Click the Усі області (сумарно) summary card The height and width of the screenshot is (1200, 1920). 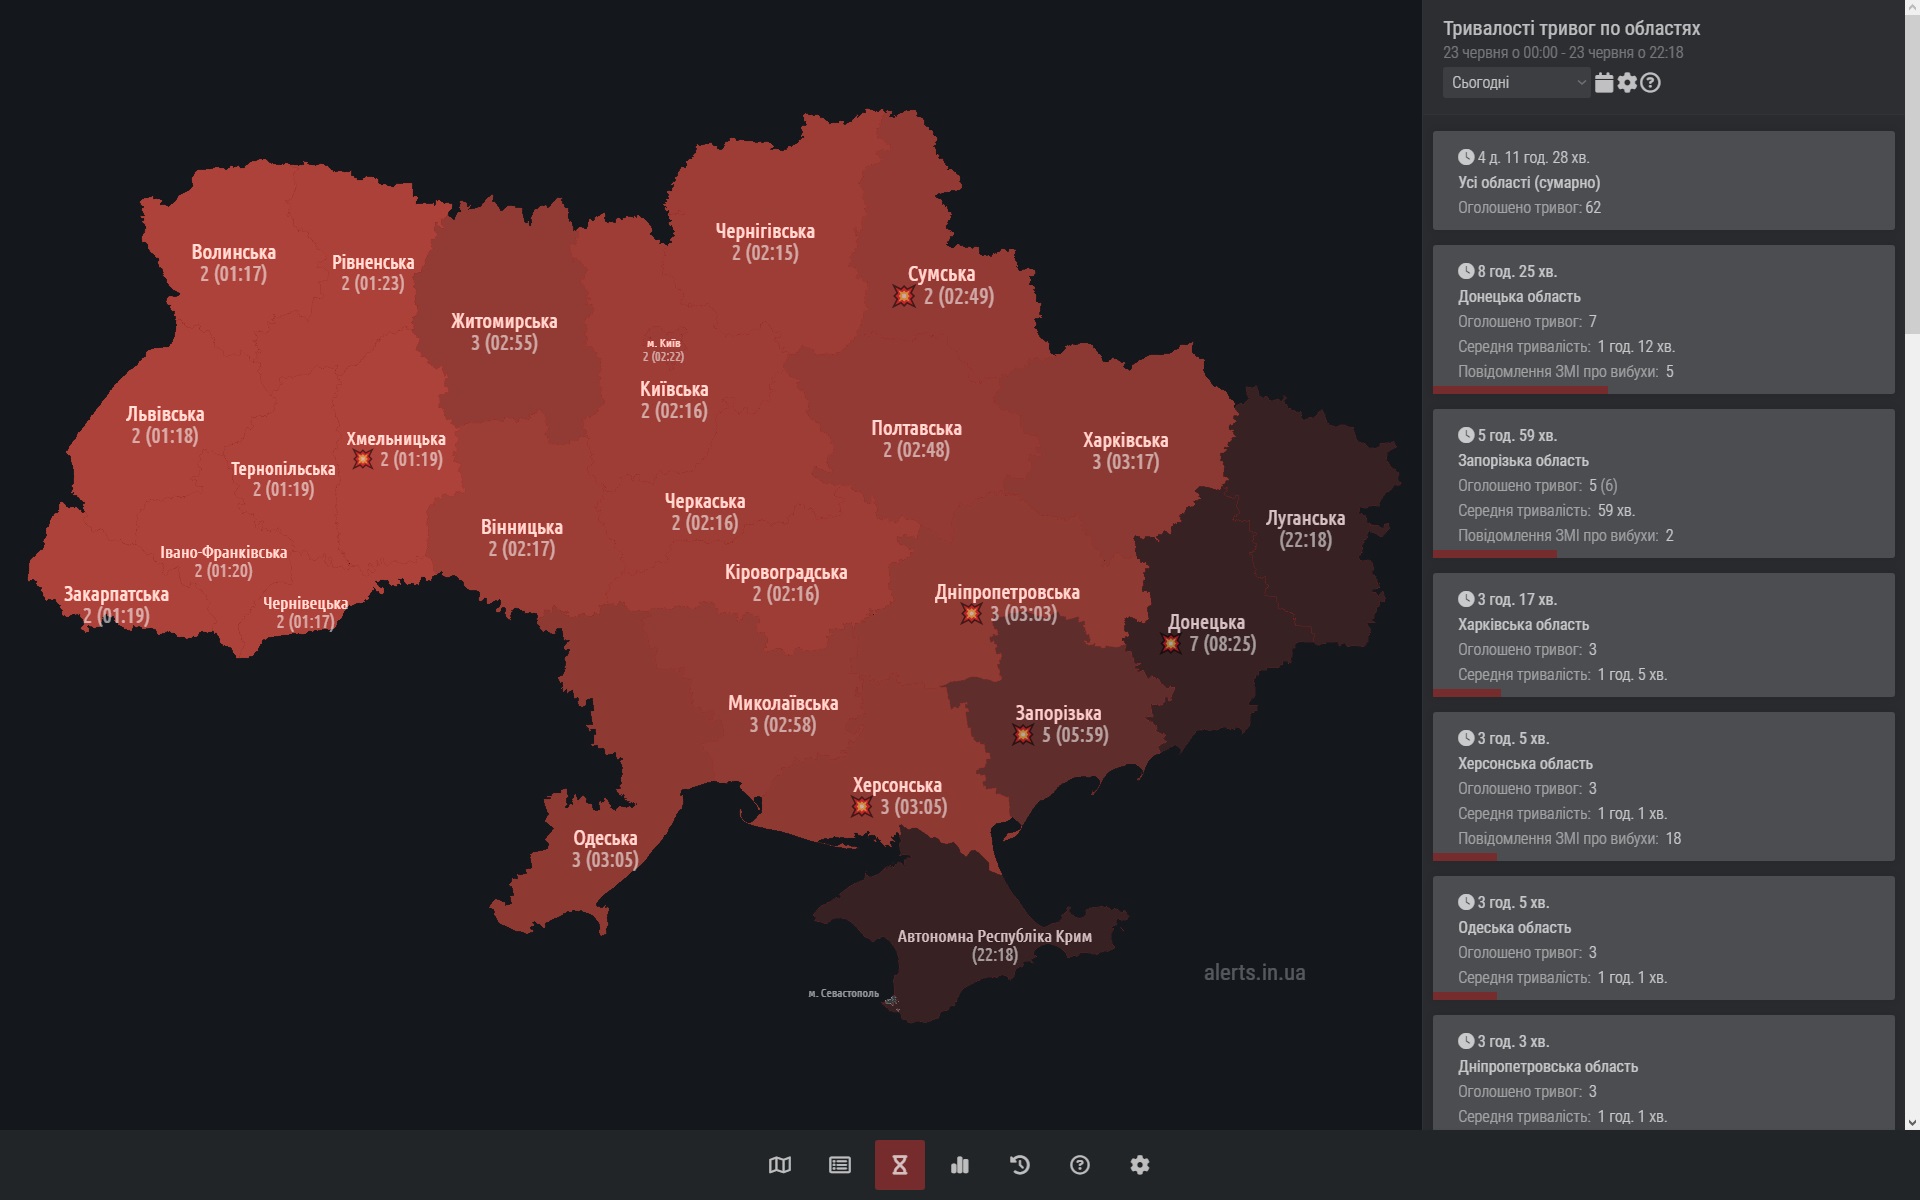pyautogui.click(x=1663, y=181)
